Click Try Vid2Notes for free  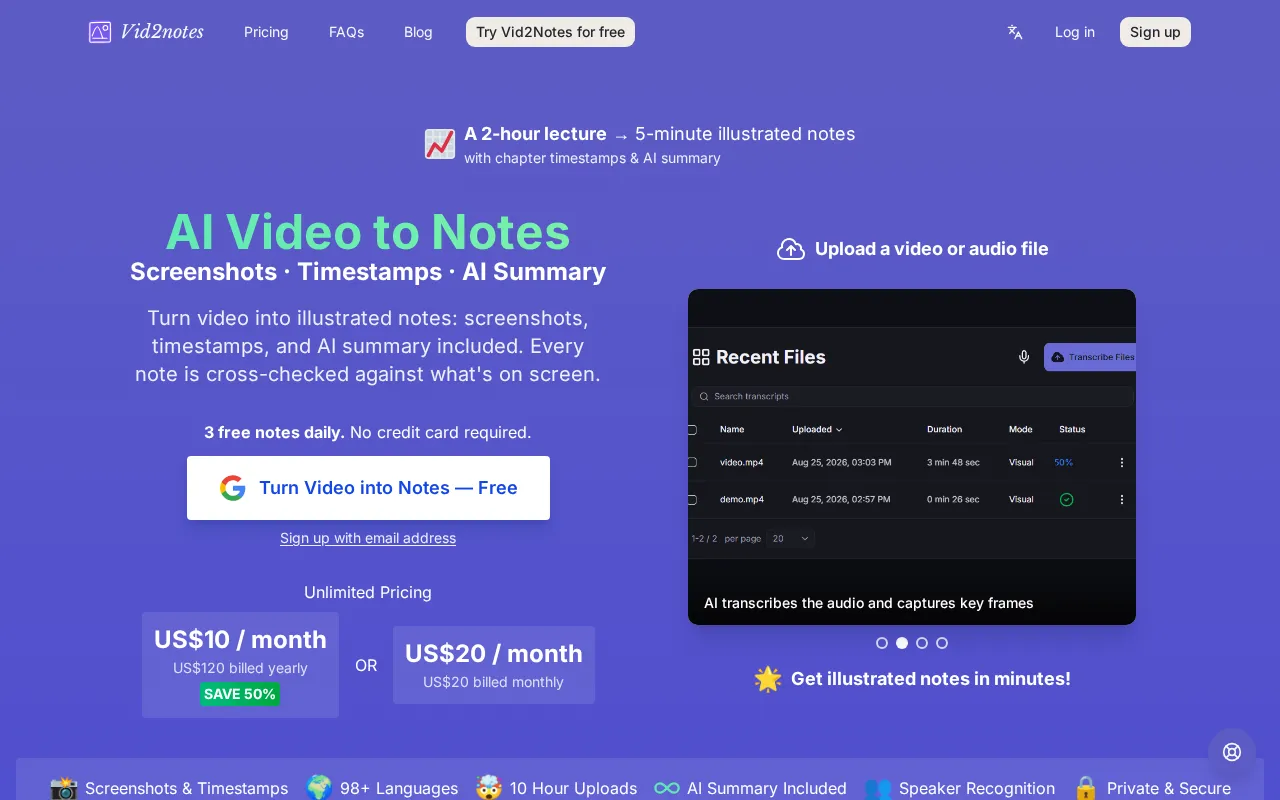click(x=550, y=32)
